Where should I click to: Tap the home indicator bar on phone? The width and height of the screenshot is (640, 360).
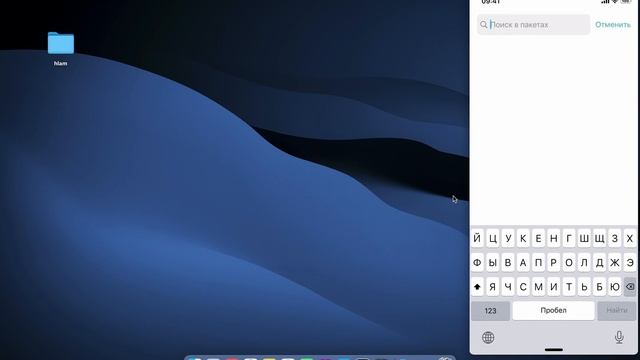point(554,350)
